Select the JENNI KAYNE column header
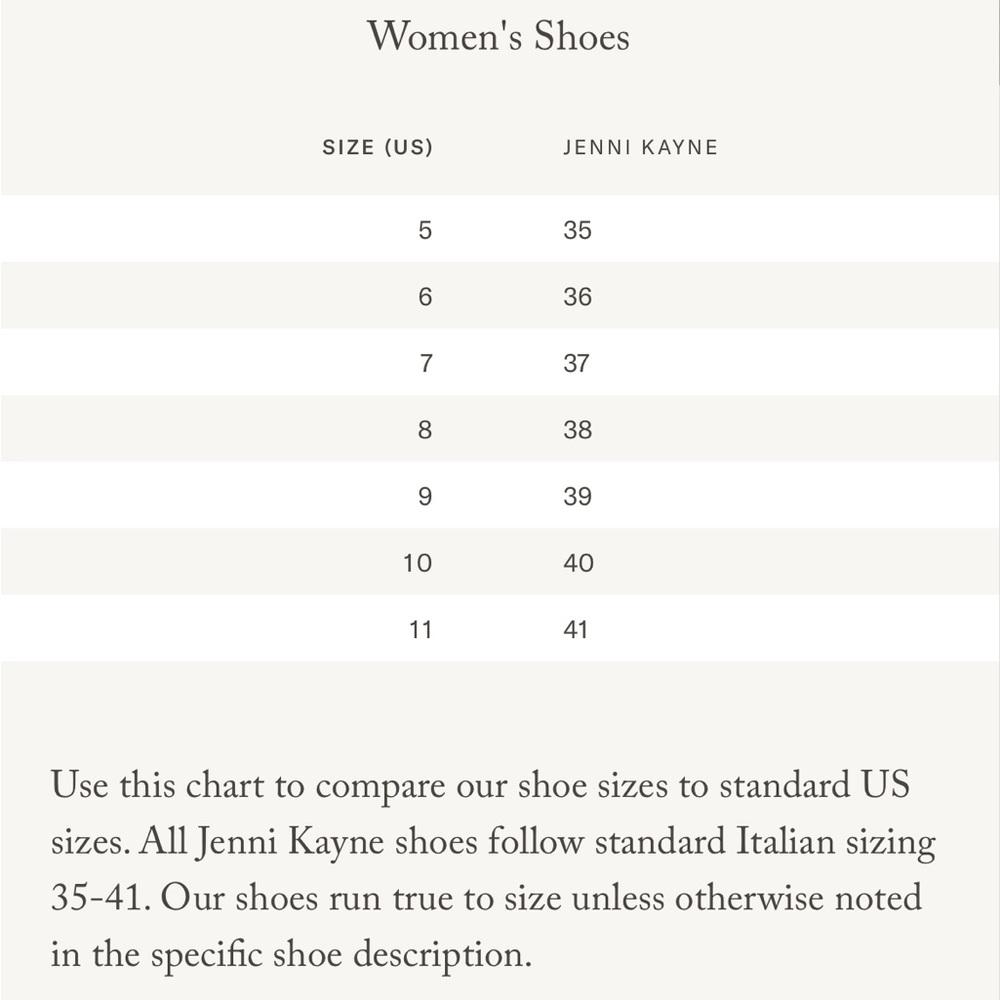Image resolution: width=1000 pixels, height=1000 pixels. [x=640, y=147]
